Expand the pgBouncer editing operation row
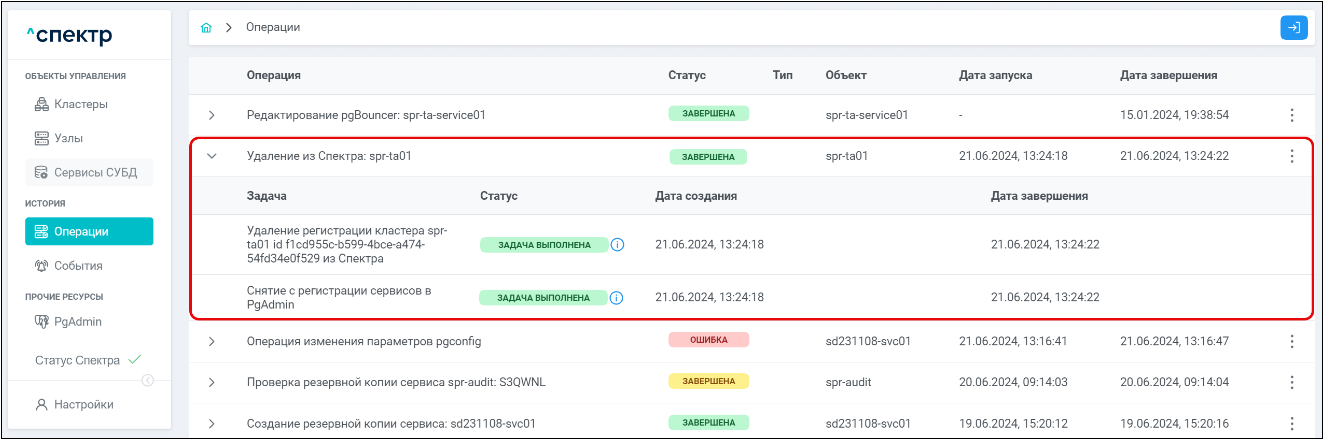This screenshot has width=1324, height=440. click(211, 115)
